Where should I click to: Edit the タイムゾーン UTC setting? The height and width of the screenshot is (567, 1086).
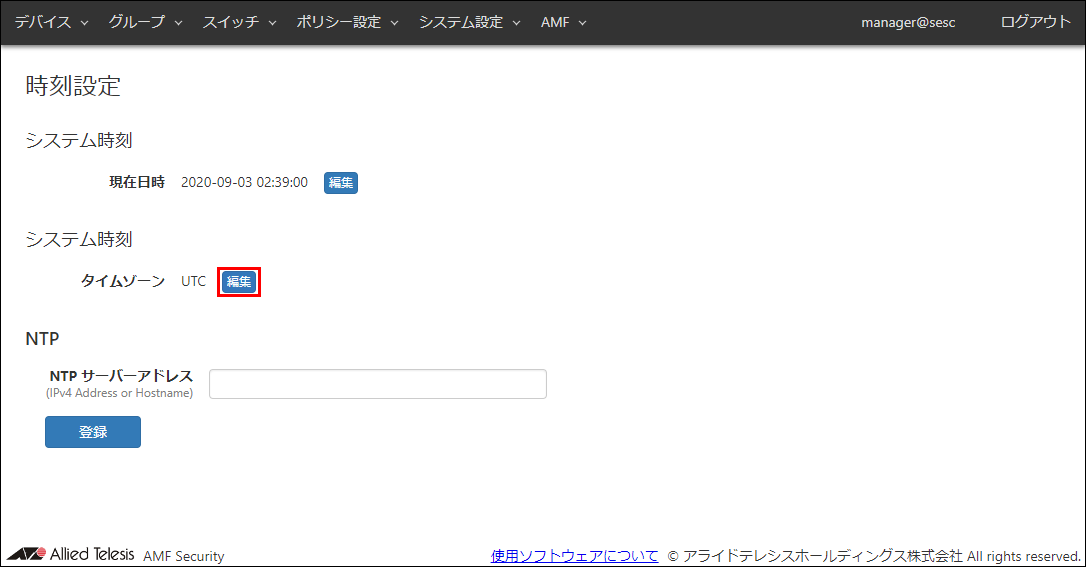239,282
